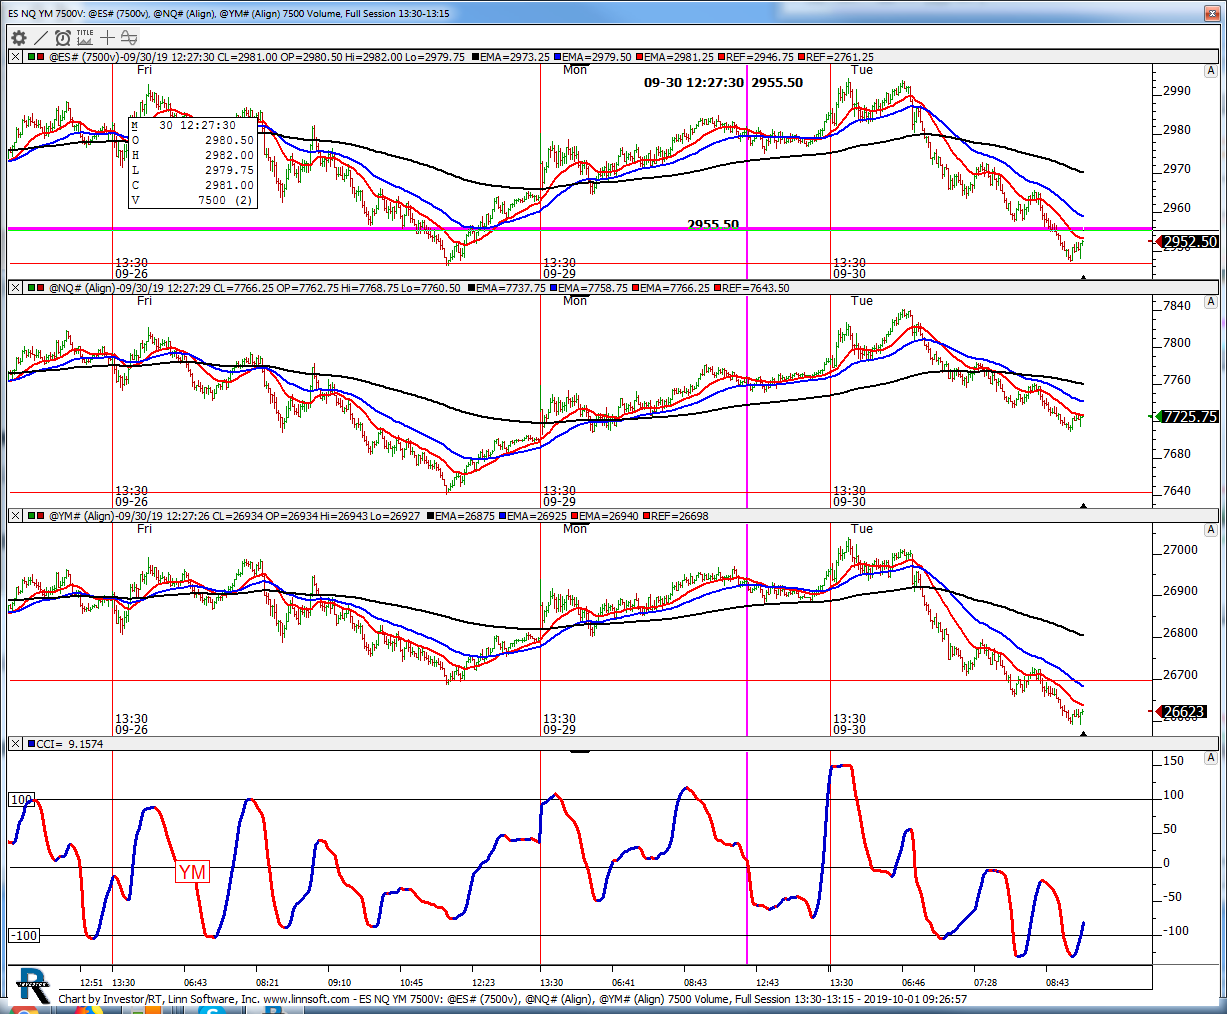Click the @YM# (Align) instrument title

[x=82, y=516]
